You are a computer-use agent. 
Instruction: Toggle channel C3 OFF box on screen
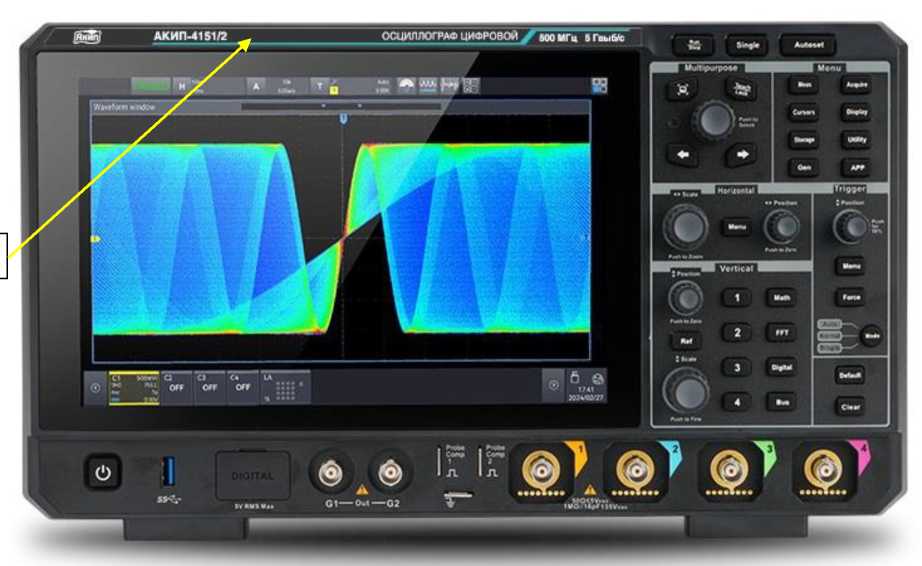(209, 385)
